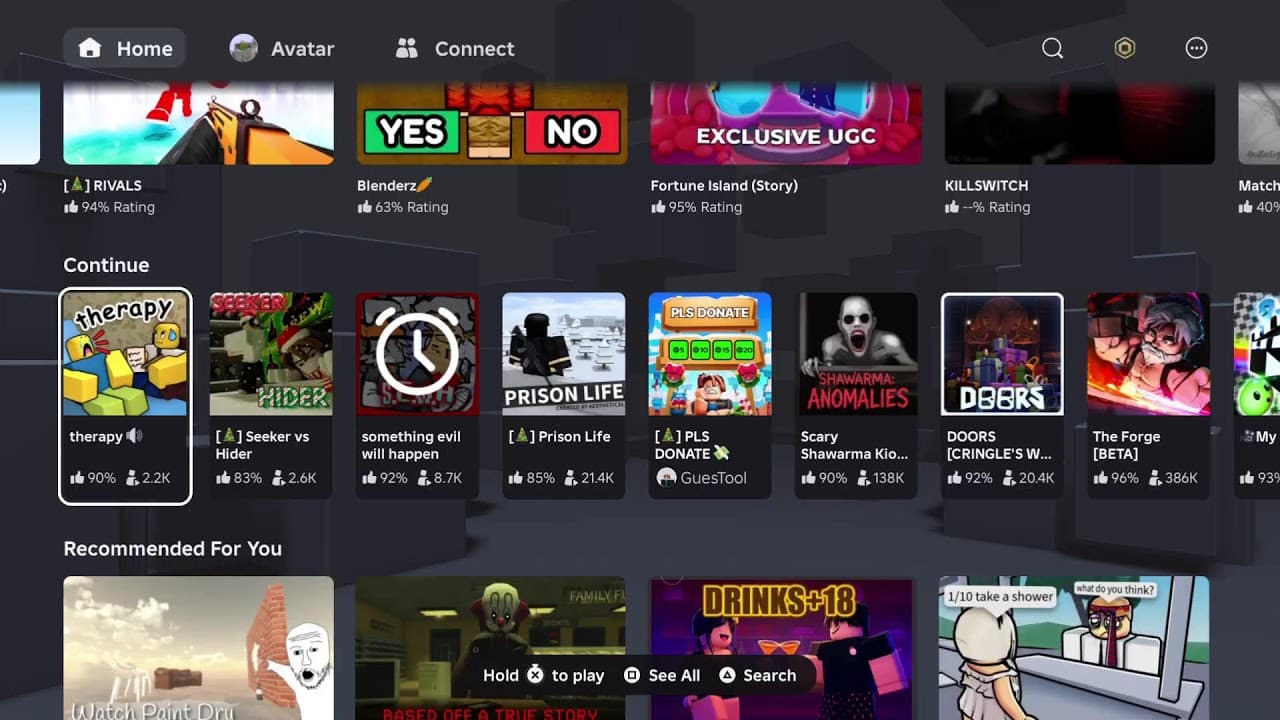
Task: Click the Blenderz game title text
Action: 395,185
